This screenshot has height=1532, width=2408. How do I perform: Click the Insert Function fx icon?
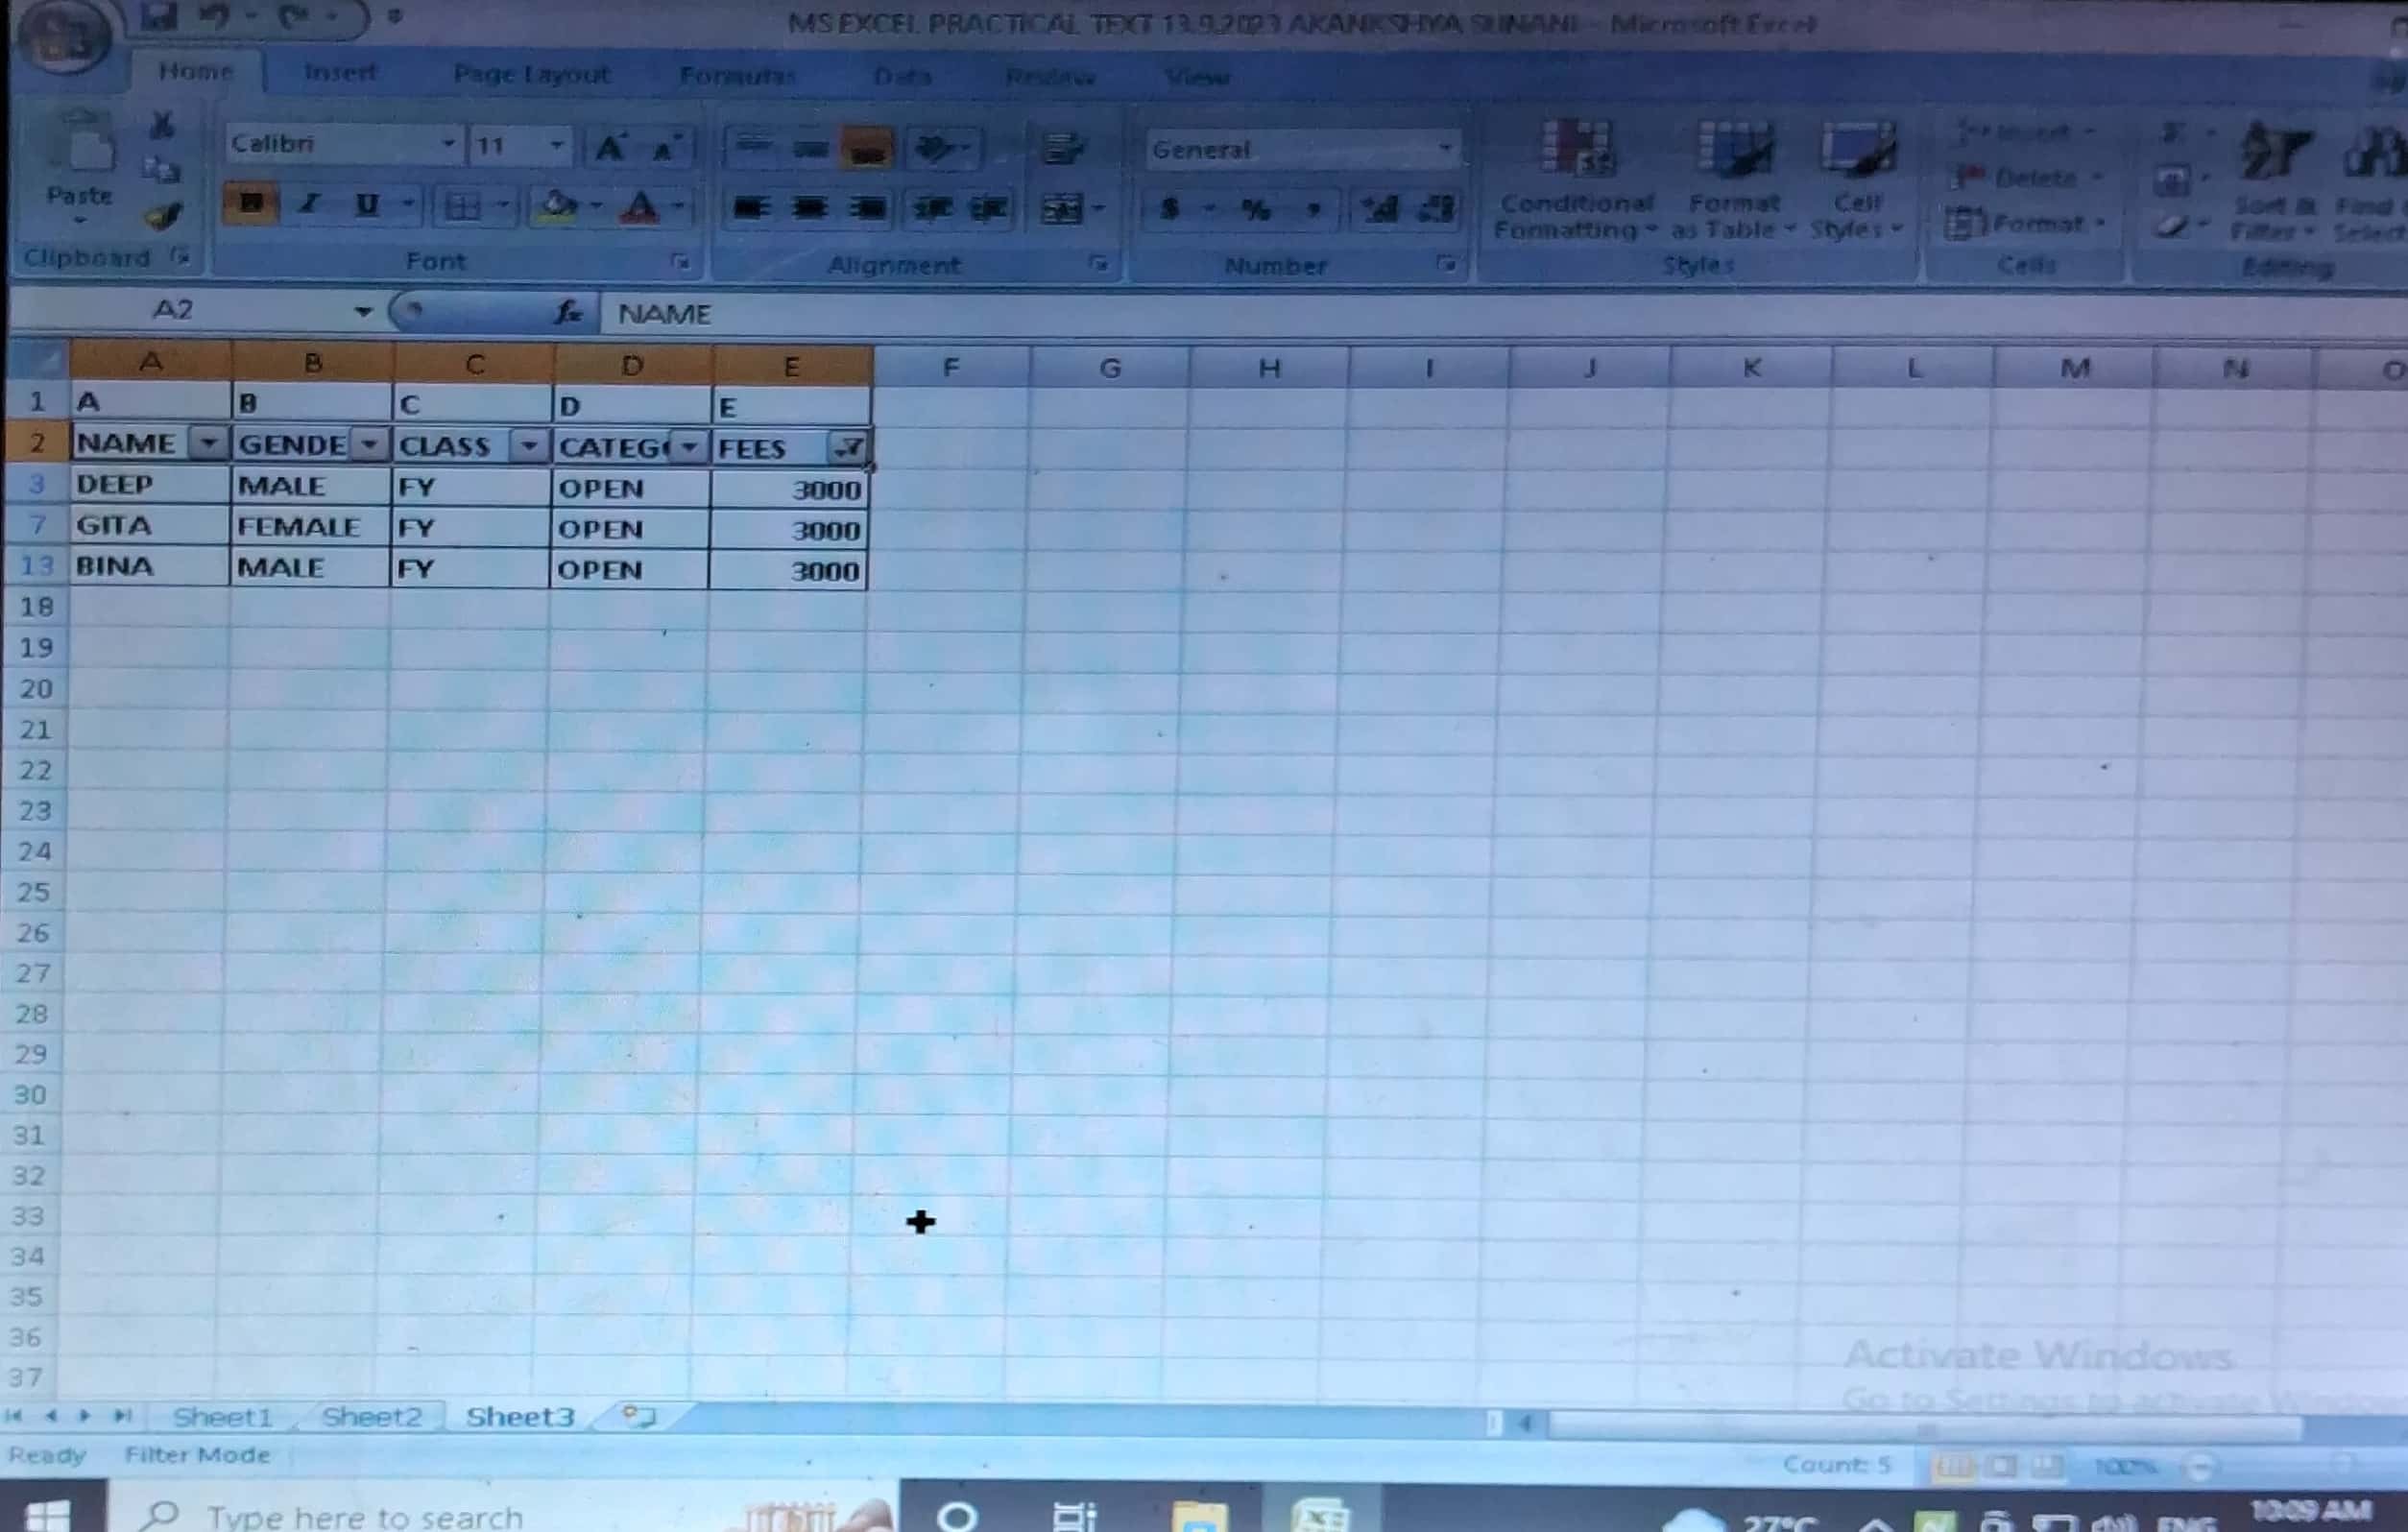568,313
